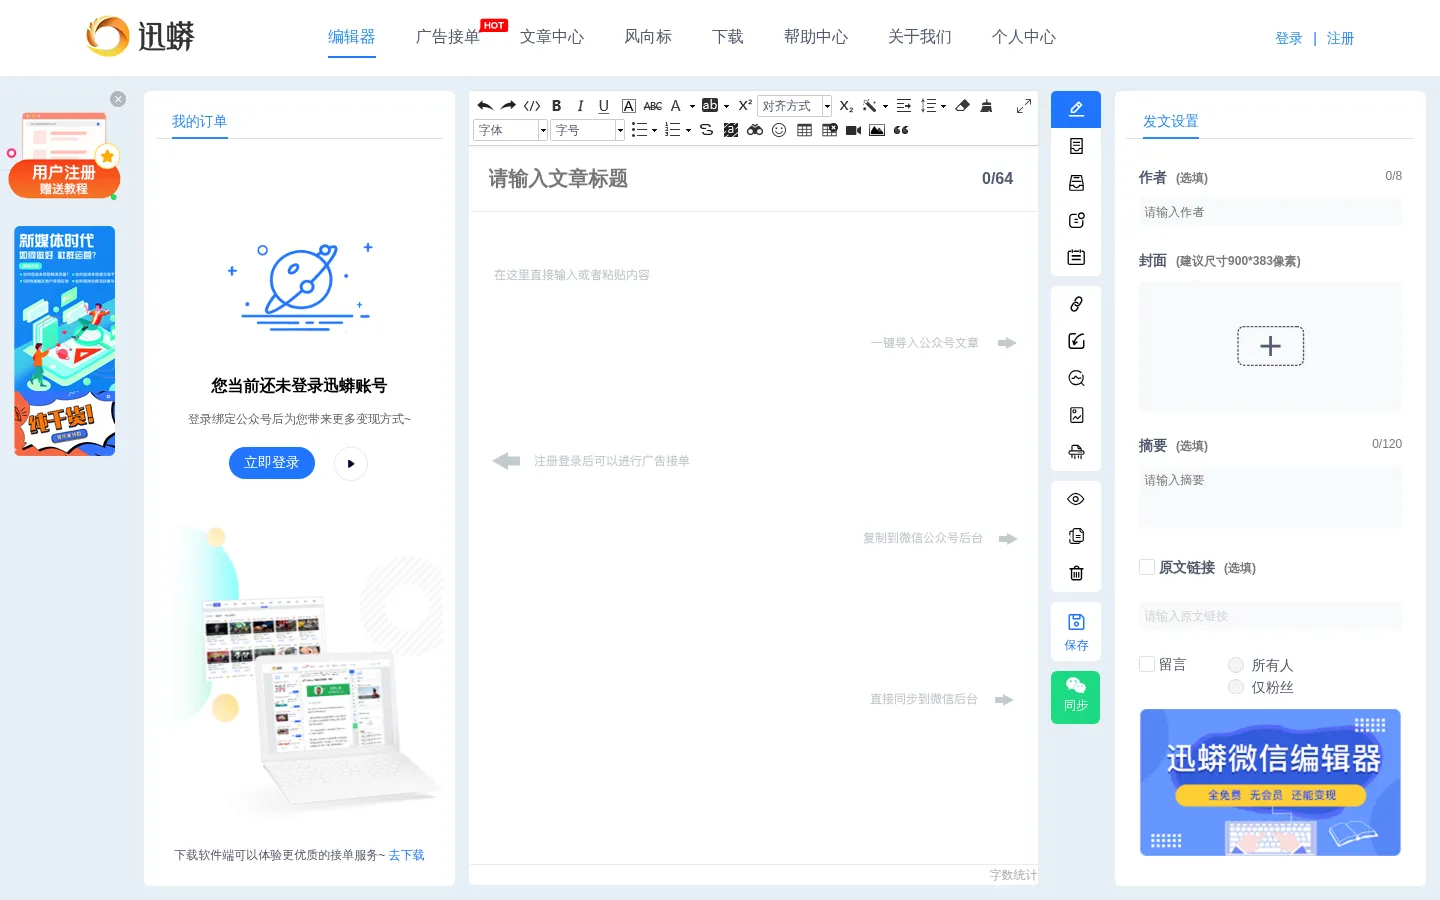The width and height of the screenshot is (1440, 900).
Task: Select the eraser clear-format icon
Action: [x=963, y=106]
